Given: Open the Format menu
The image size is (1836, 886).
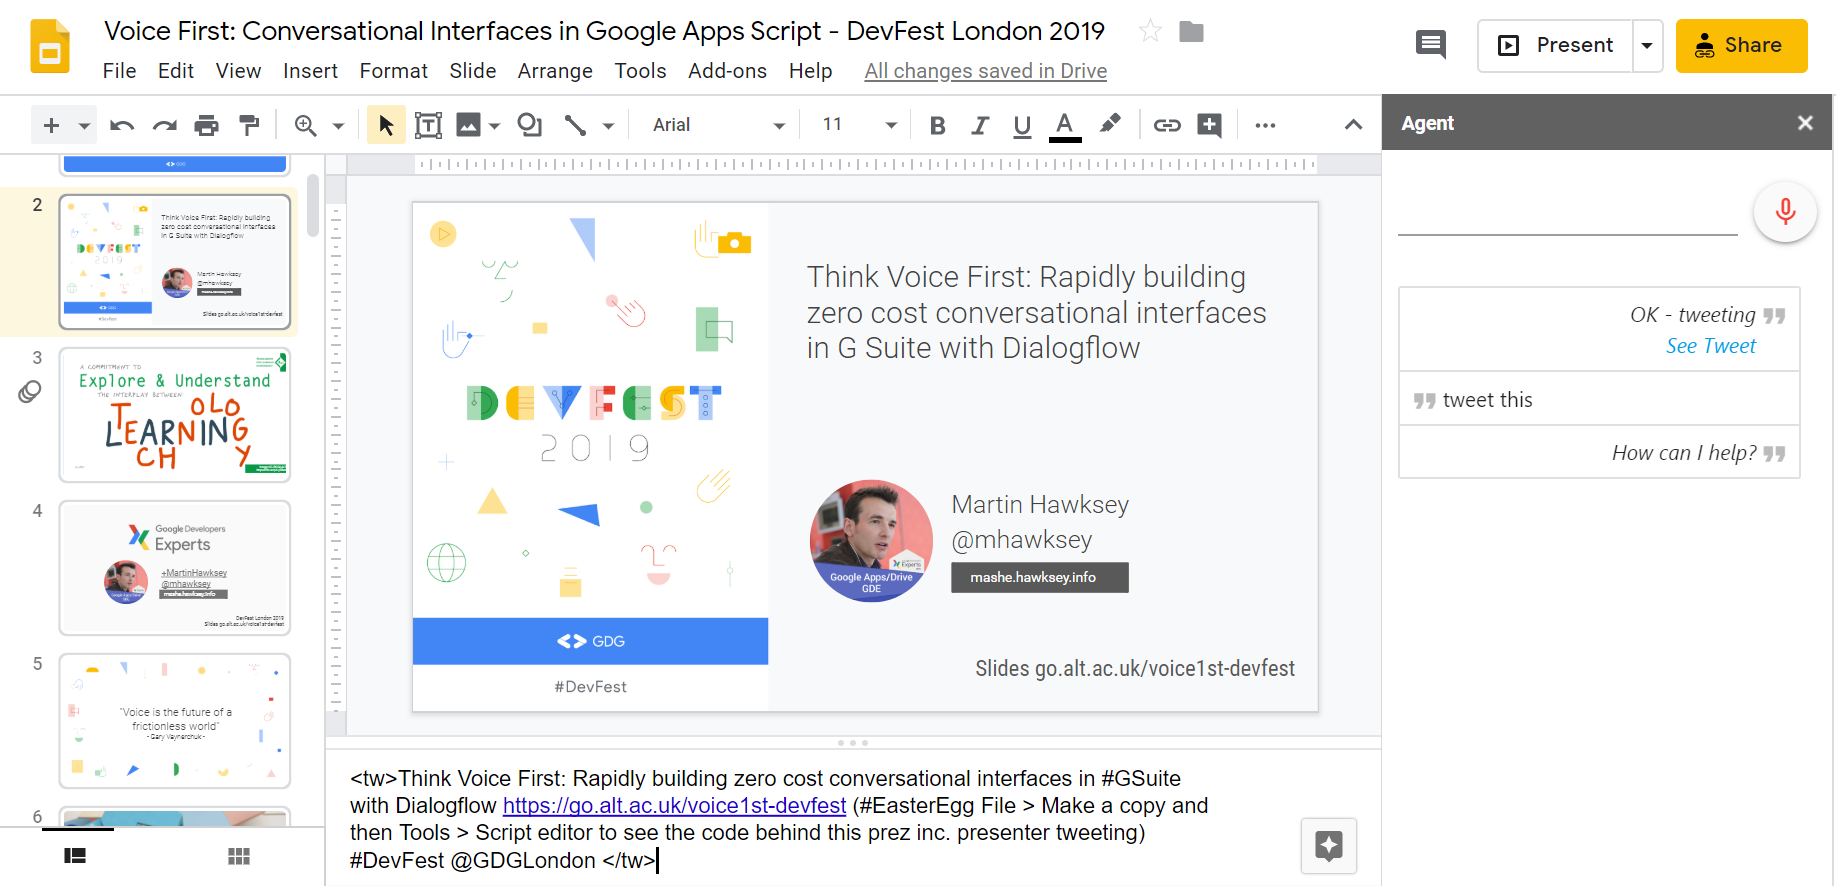Looking at the screenshot, I should point(393,71).
